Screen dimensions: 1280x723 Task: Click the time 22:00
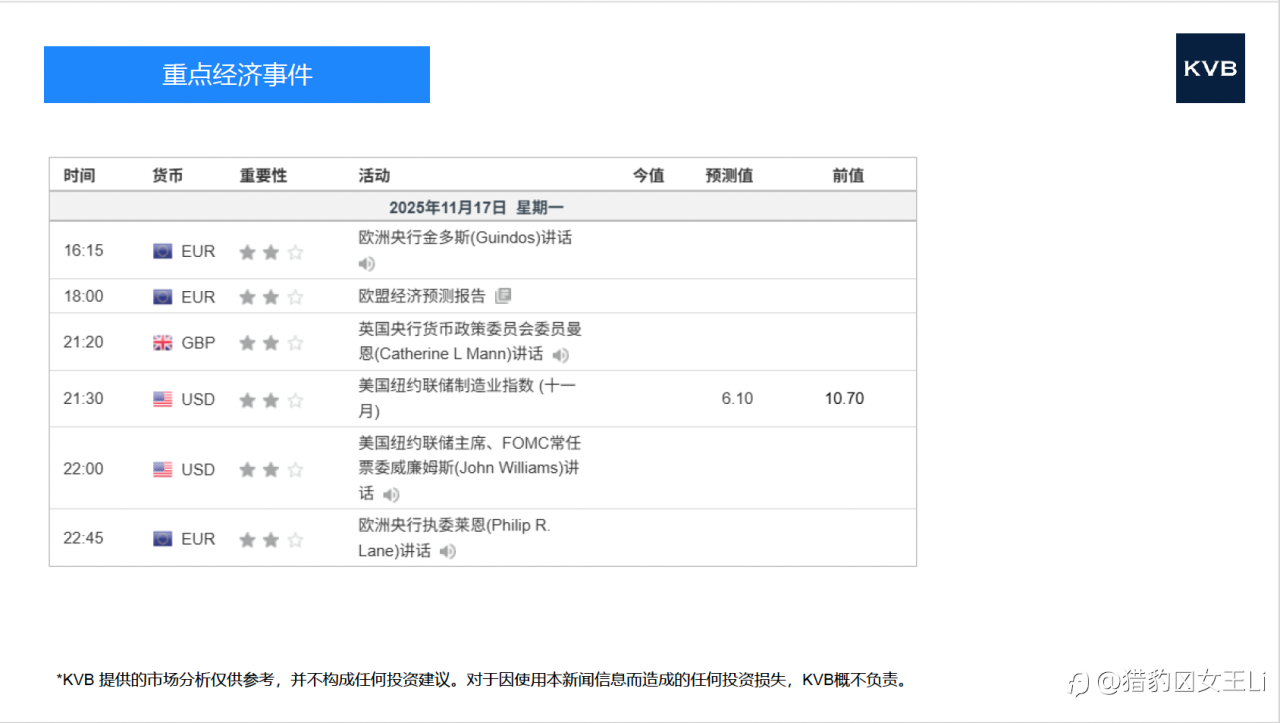tap(84, 469)
